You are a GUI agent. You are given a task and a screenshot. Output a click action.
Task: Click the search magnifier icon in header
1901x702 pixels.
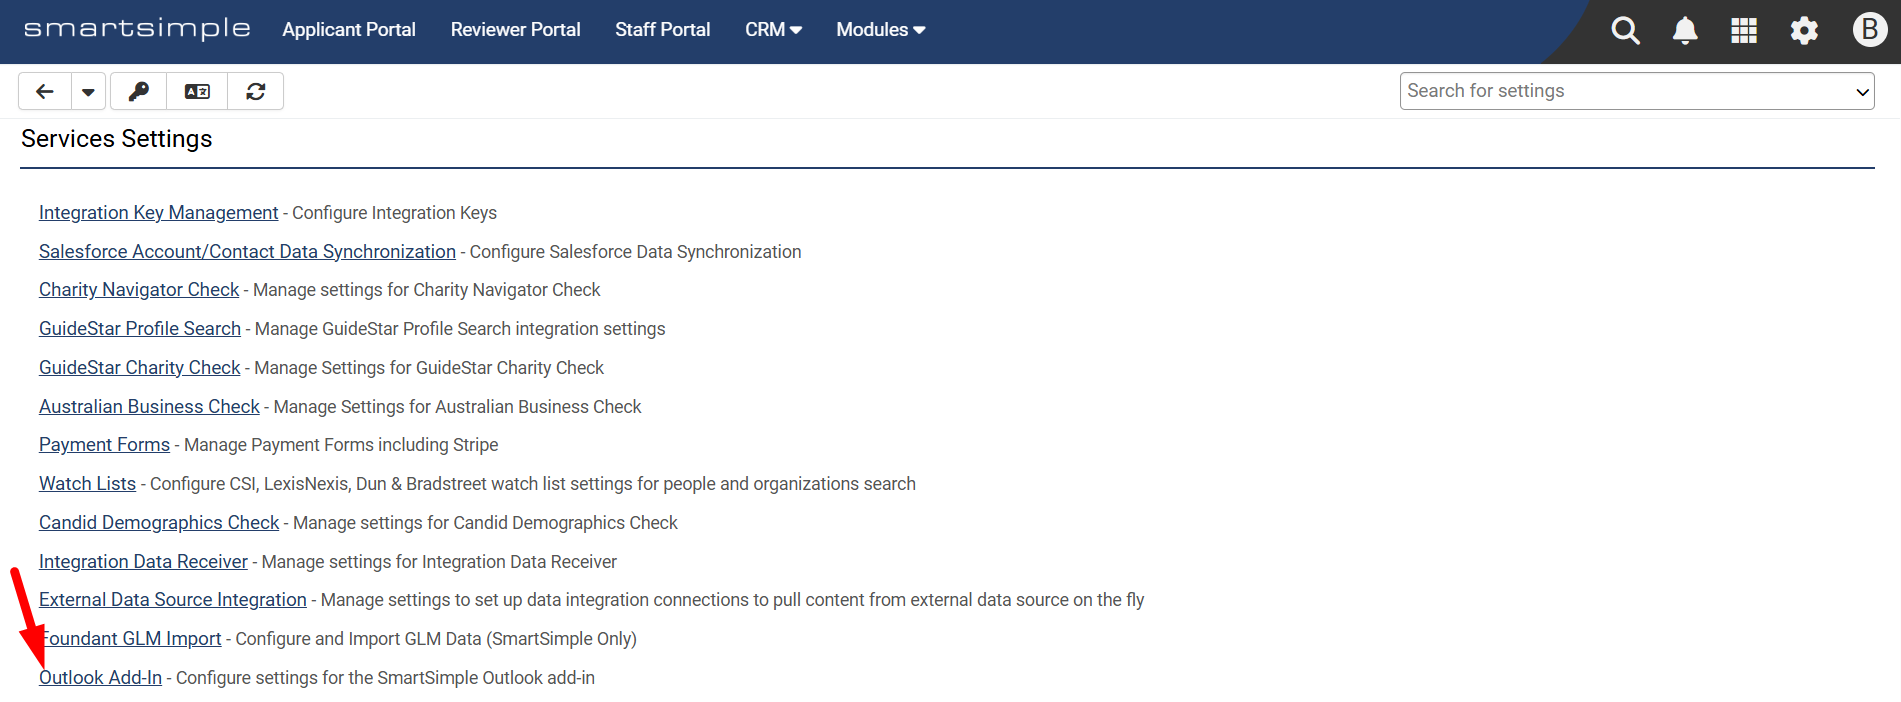tap(1625, 31)
